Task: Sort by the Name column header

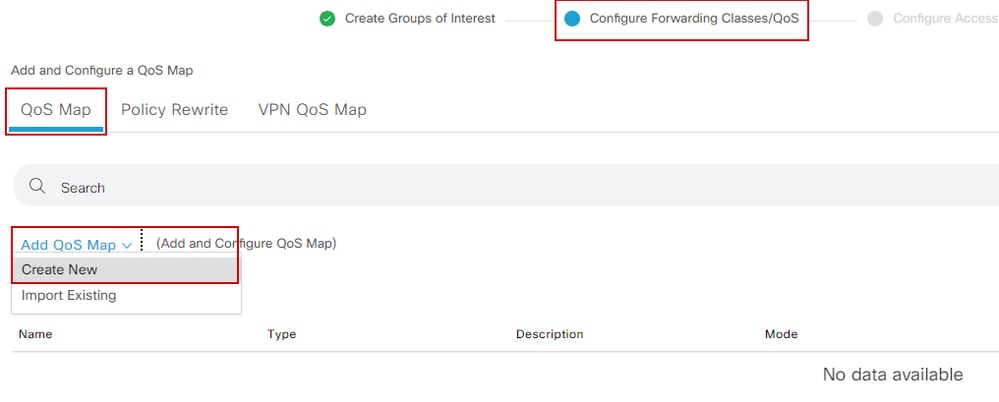Action: point(35,334)
